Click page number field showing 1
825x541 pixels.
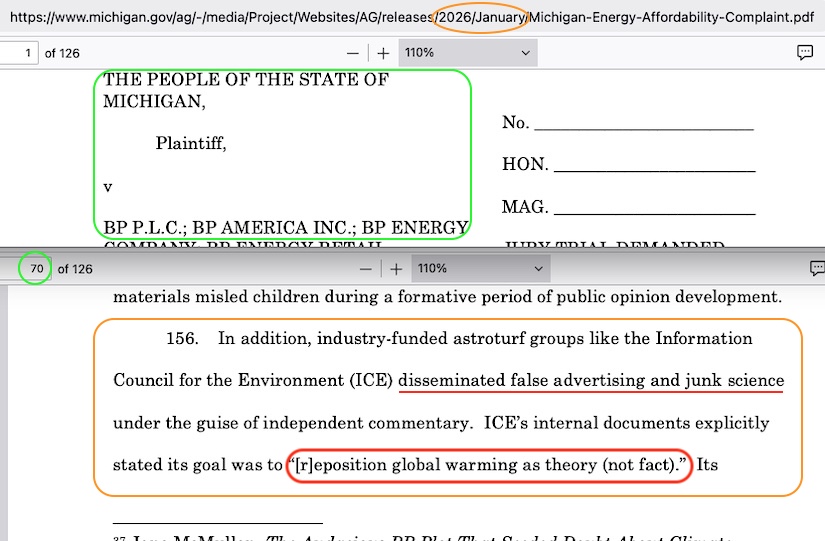19,53
